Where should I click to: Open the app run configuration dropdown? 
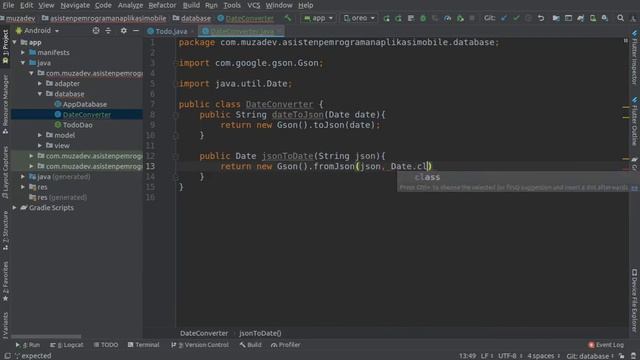click(318, 18)
